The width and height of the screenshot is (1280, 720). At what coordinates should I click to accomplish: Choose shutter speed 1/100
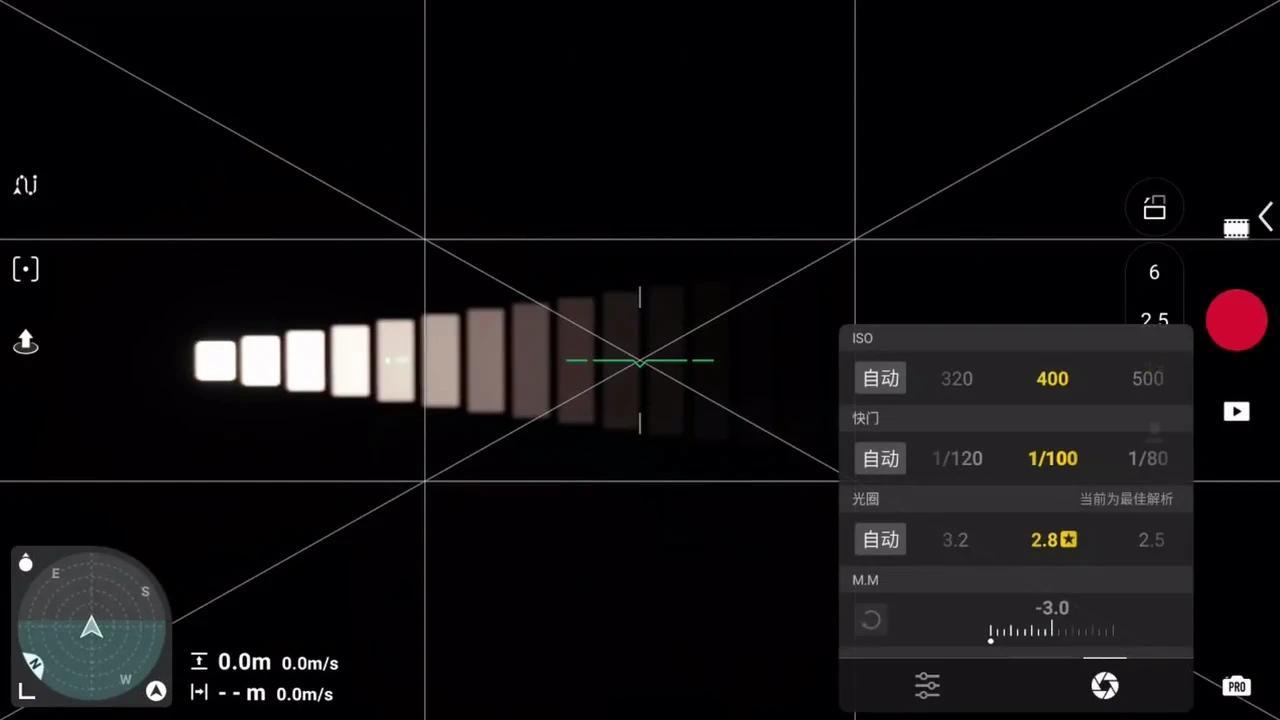point(1052,458)
